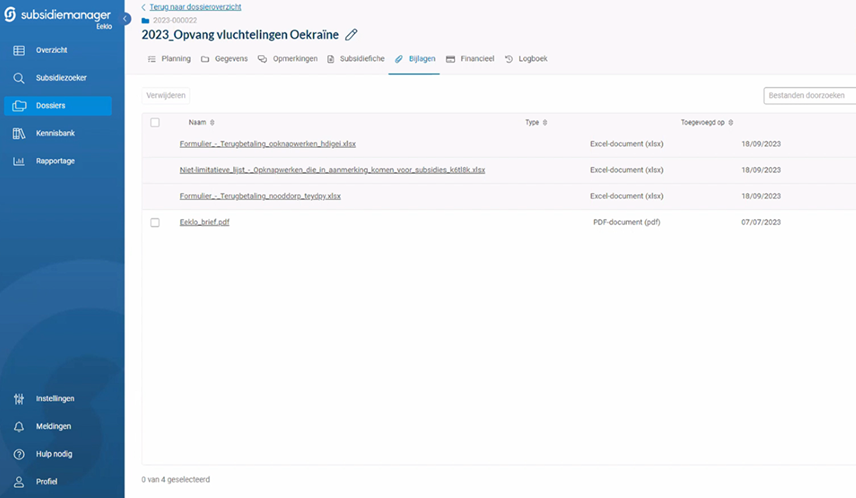856x498 pixels.
Task: Open Profiel via the person icon
Action: (x=19, y=481)
